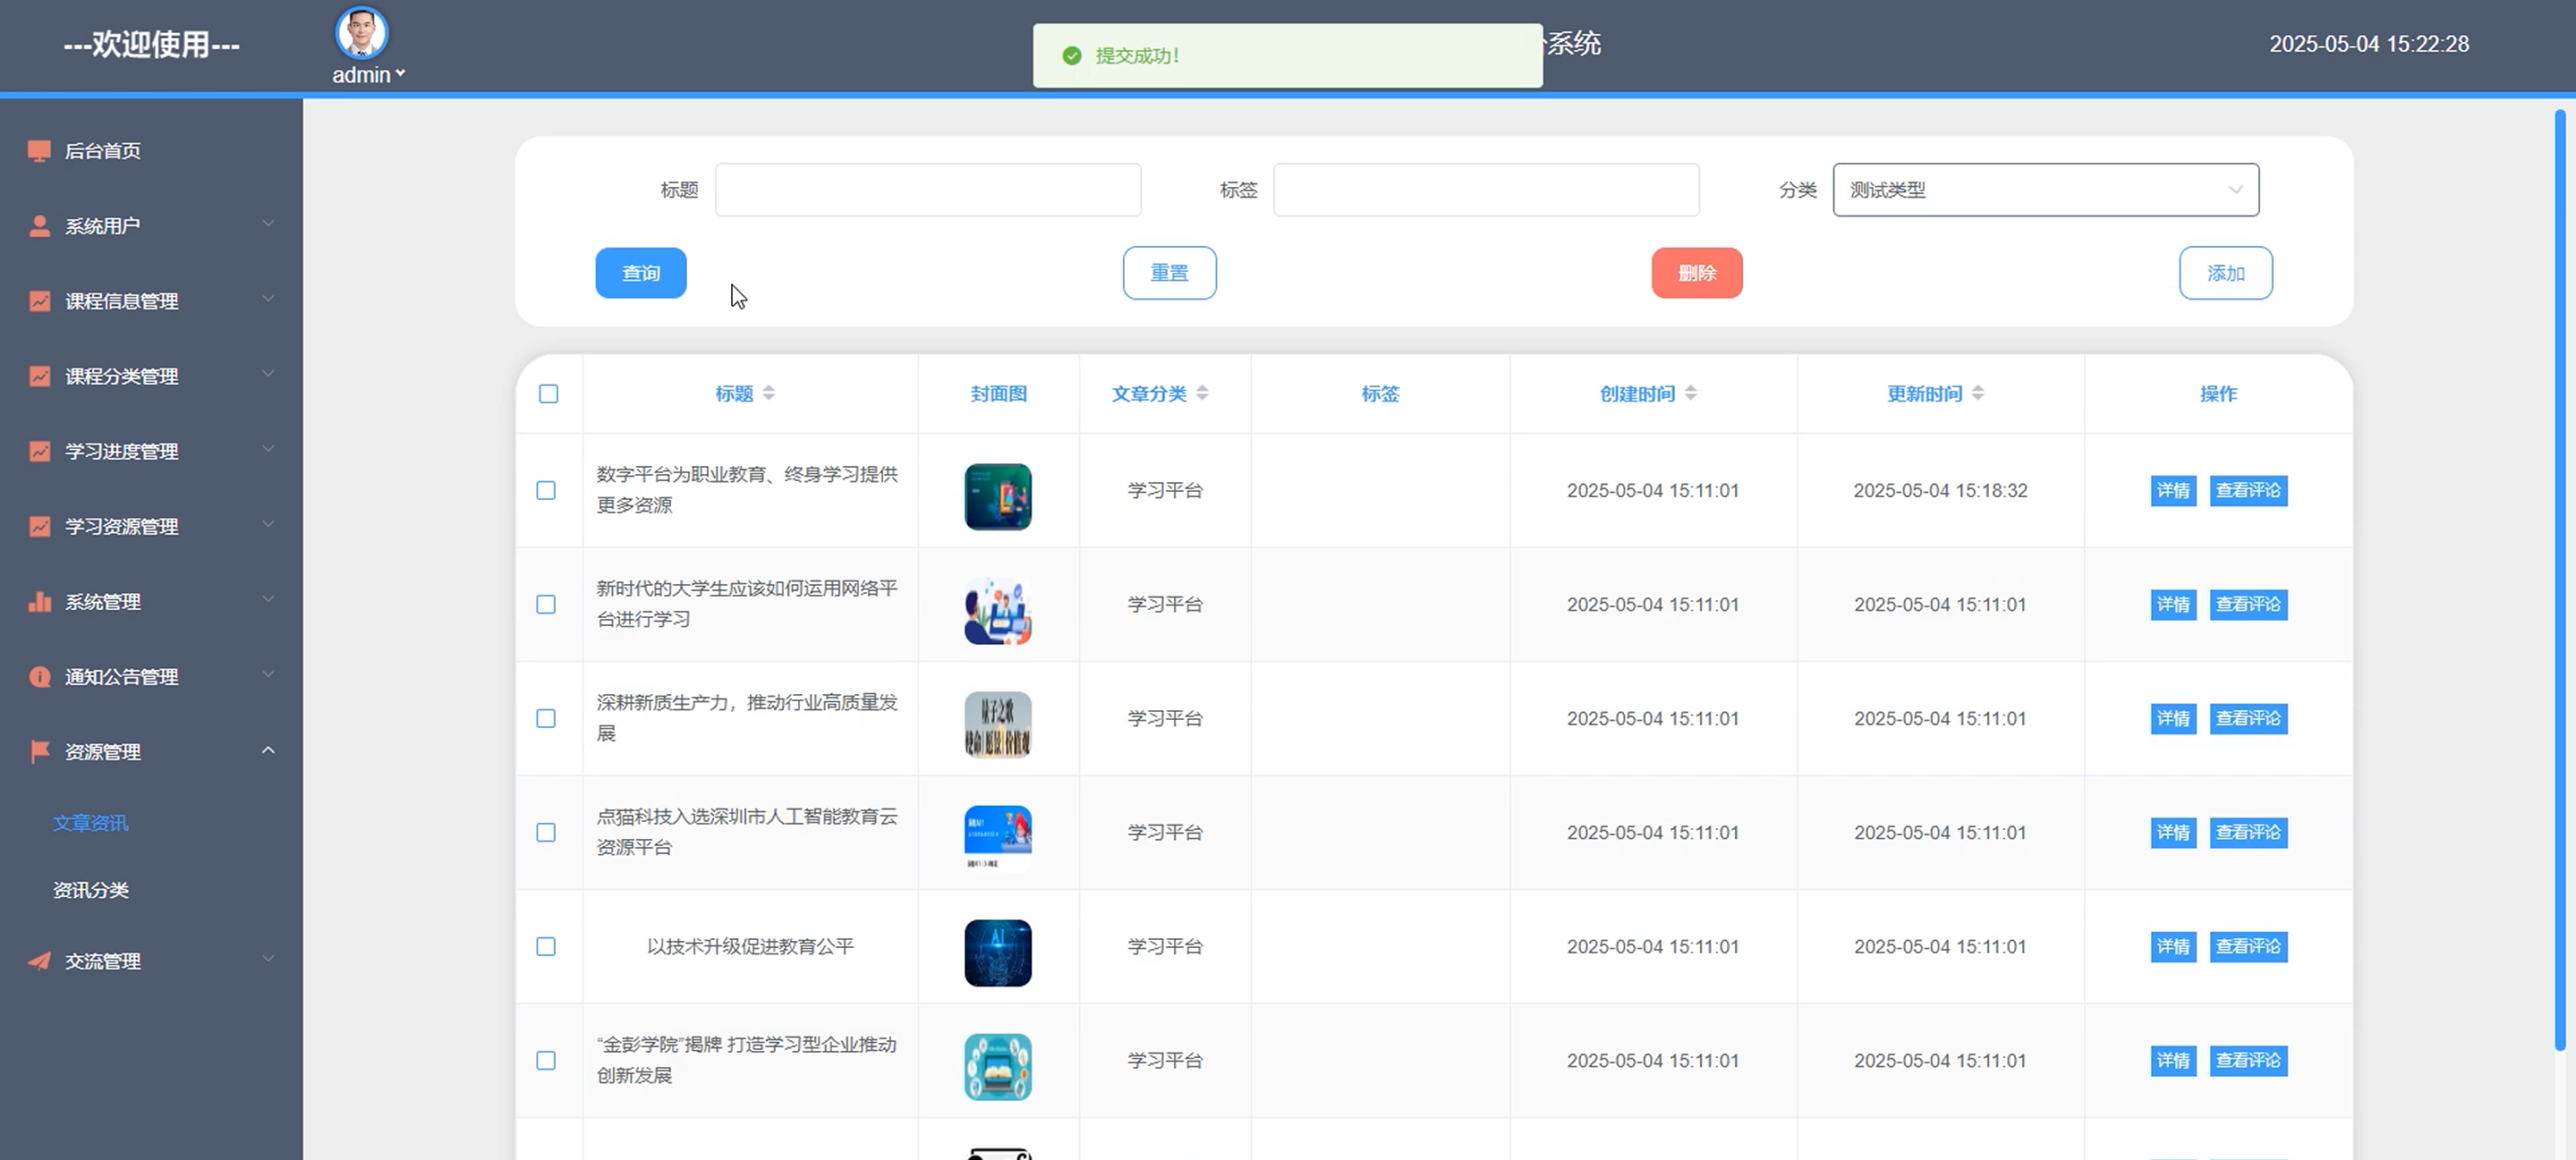Screen dimensions: 2576x1160
Task: Expand the 课程分类管理 menu chevron
Action: tap(268, 373)
